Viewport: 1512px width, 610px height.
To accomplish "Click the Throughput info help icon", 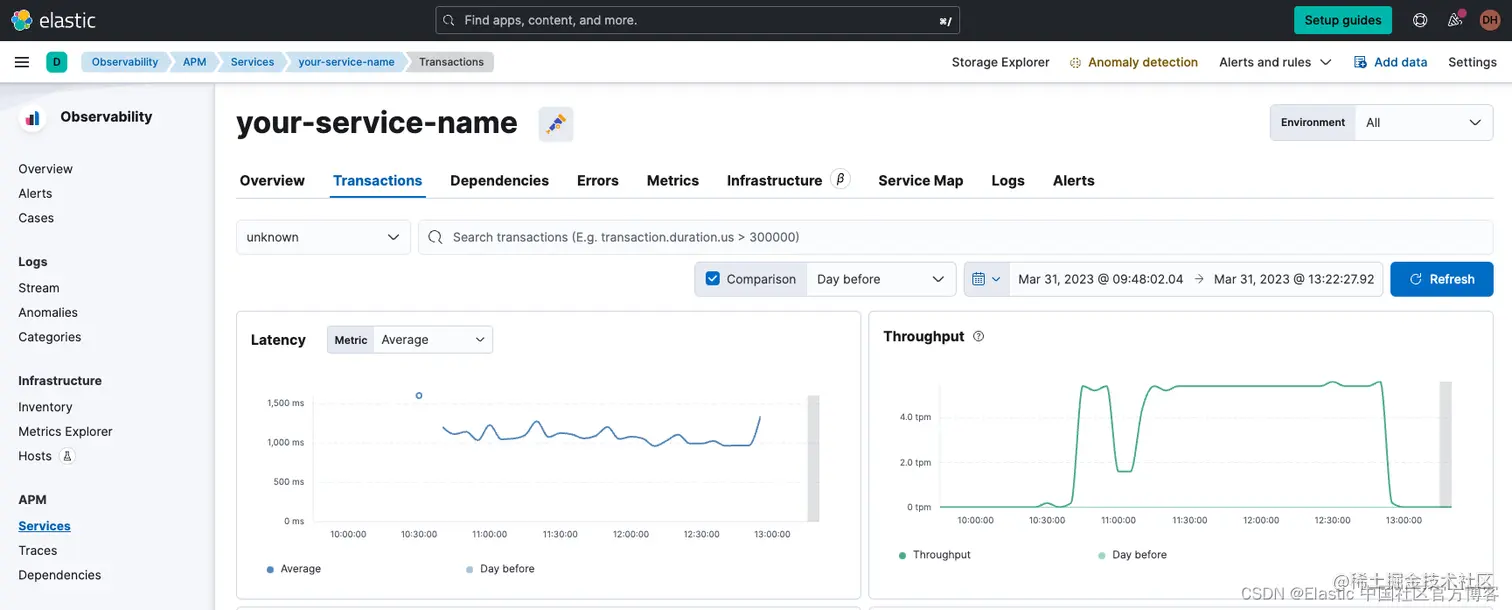I will point(978,336).
